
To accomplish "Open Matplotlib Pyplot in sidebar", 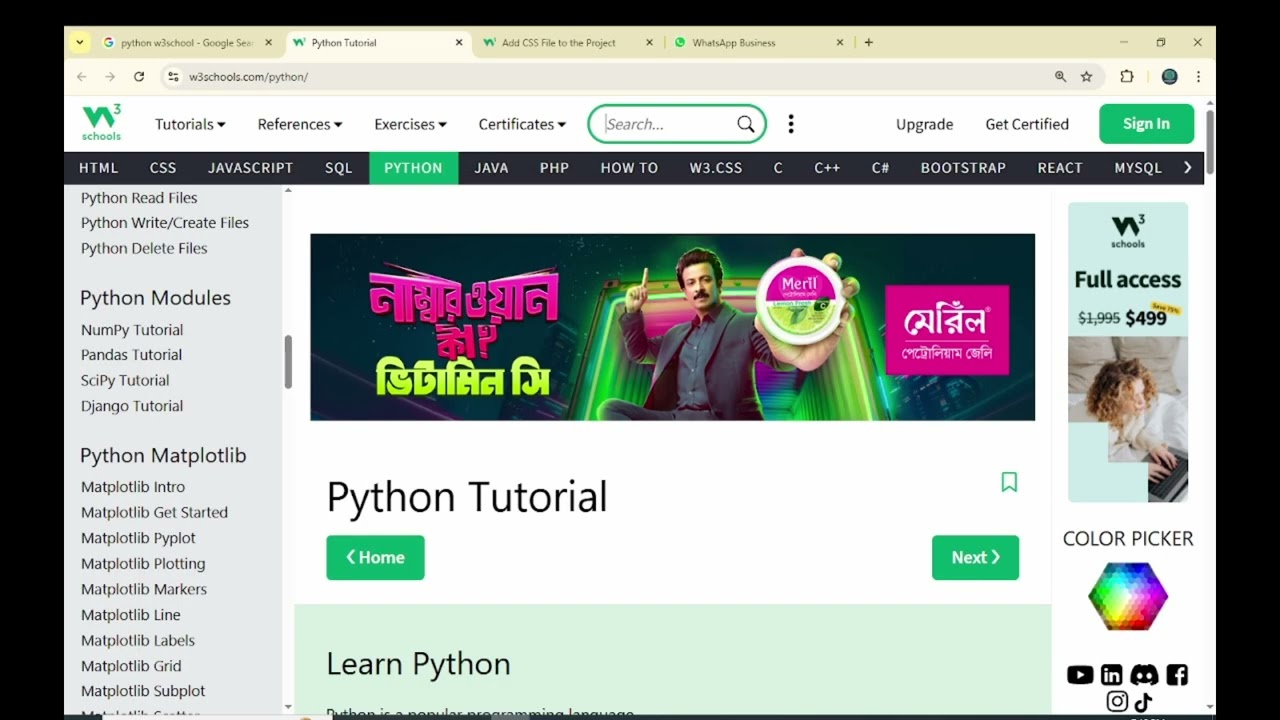I will pos(138,538).
